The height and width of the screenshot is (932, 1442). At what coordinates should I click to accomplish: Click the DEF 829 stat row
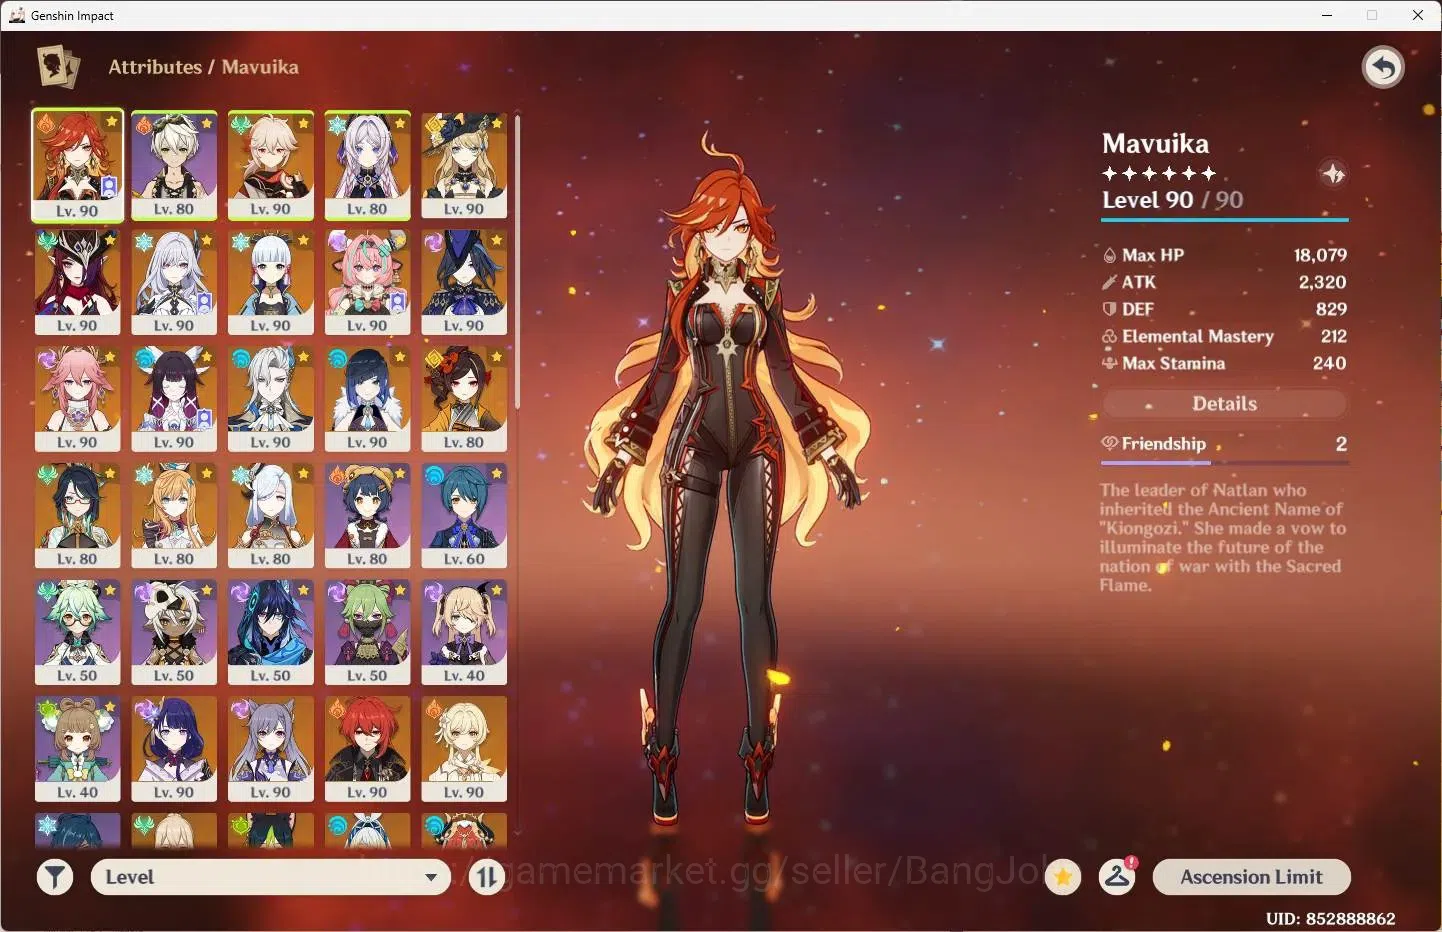click(1224, 309)
